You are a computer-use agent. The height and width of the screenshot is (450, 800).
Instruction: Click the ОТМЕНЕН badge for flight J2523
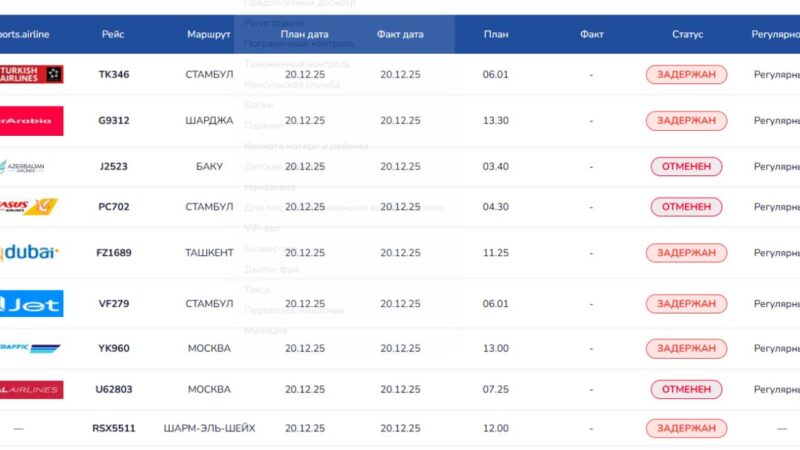coord(686,166)
